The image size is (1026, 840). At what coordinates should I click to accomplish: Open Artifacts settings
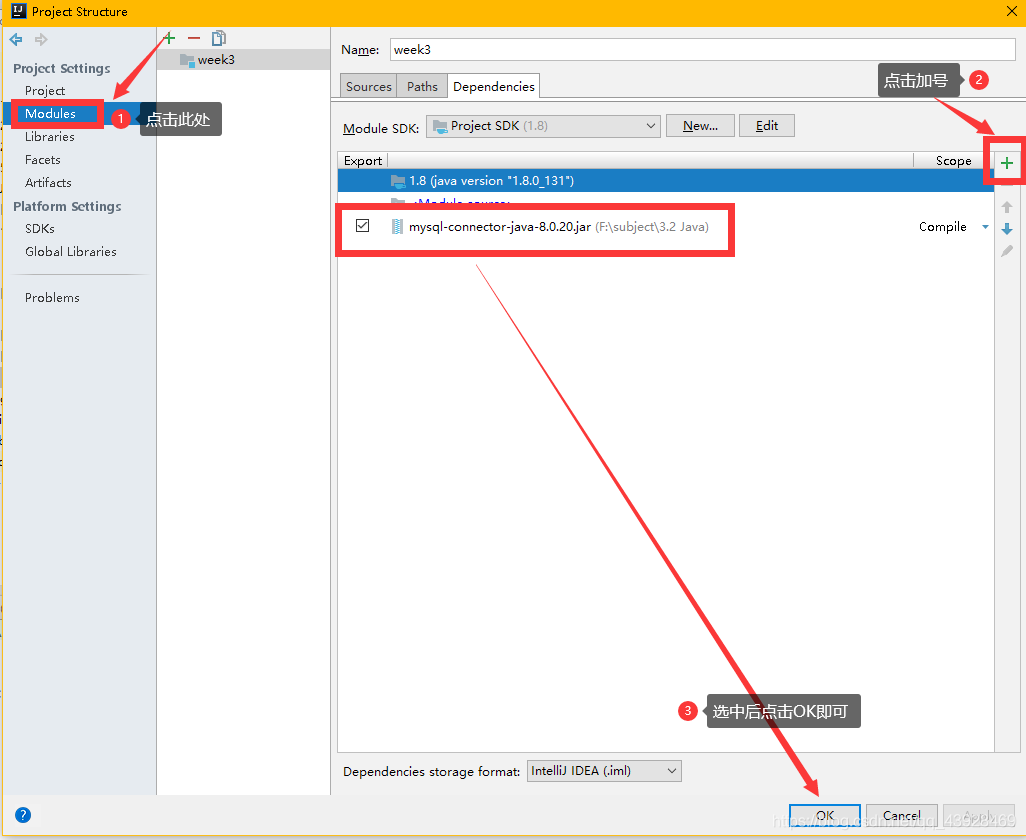coord(48,183)
